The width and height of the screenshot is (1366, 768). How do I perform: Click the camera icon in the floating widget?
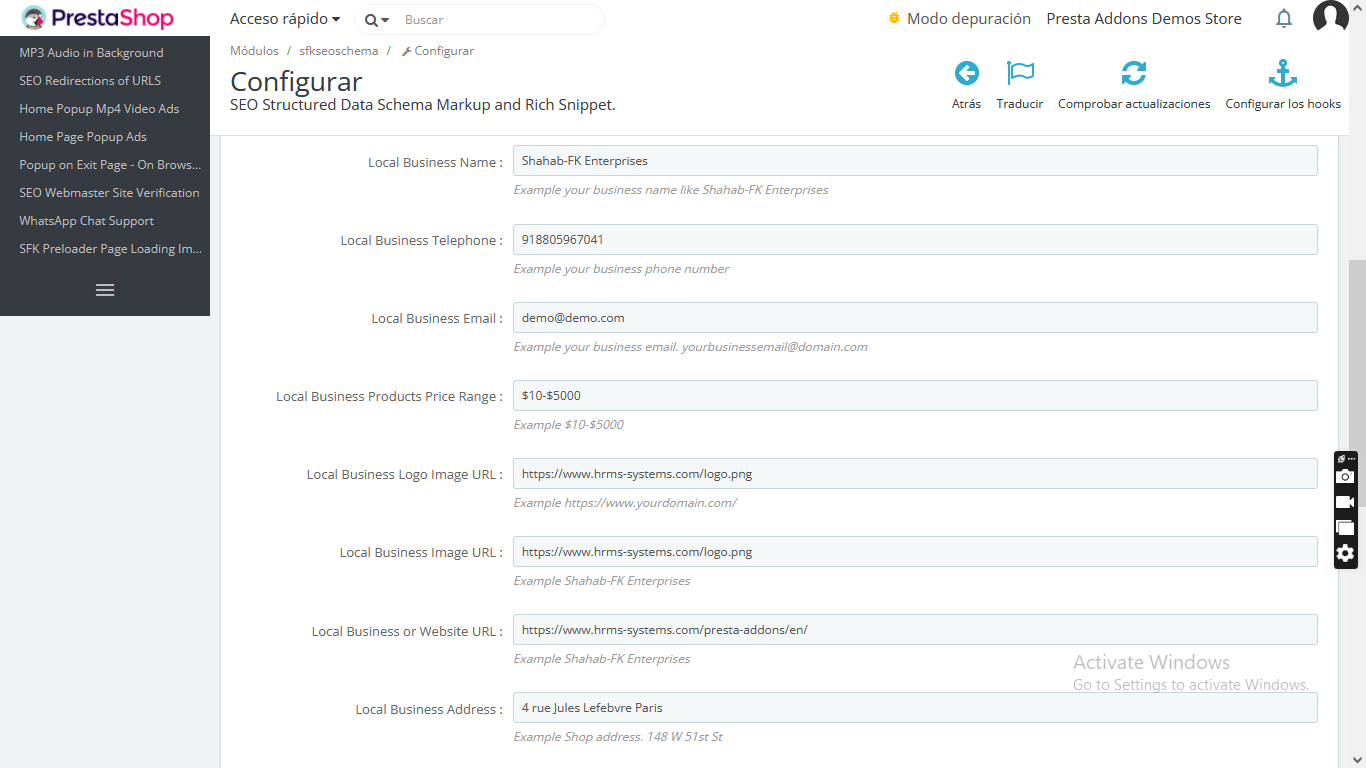pos(1345,477)
